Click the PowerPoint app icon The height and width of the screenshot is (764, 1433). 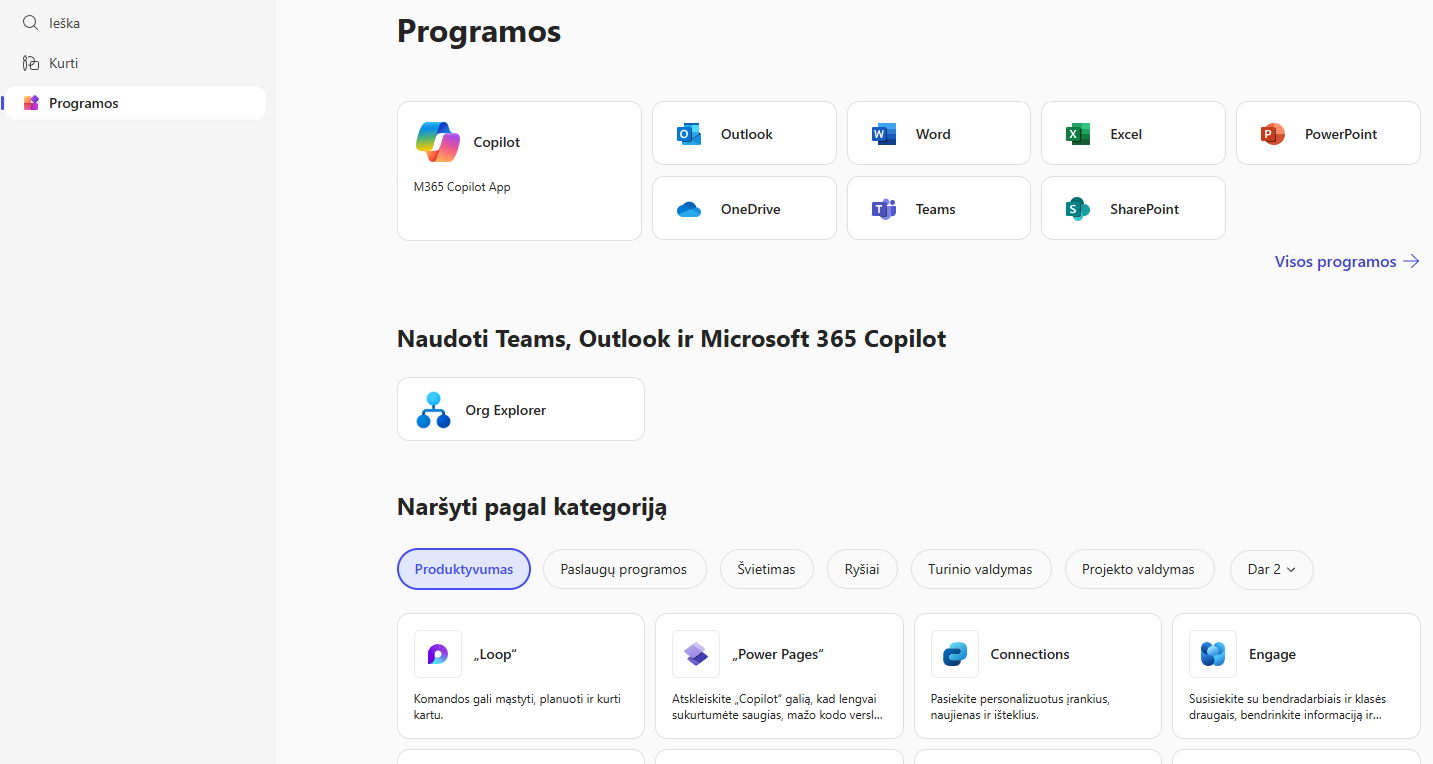(1273, 134)
